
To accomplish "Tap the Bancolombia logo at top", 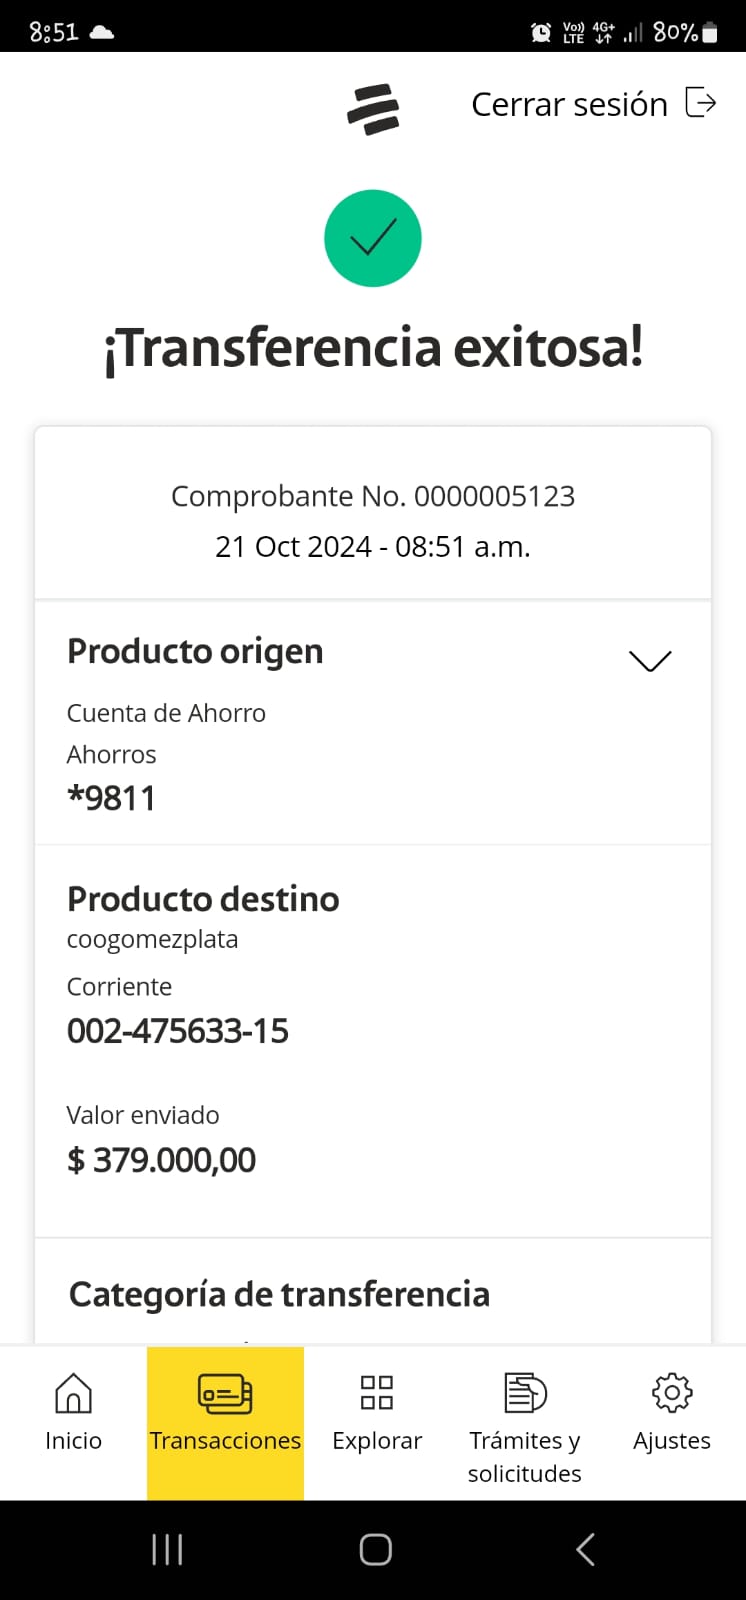I will click(373, 109).
